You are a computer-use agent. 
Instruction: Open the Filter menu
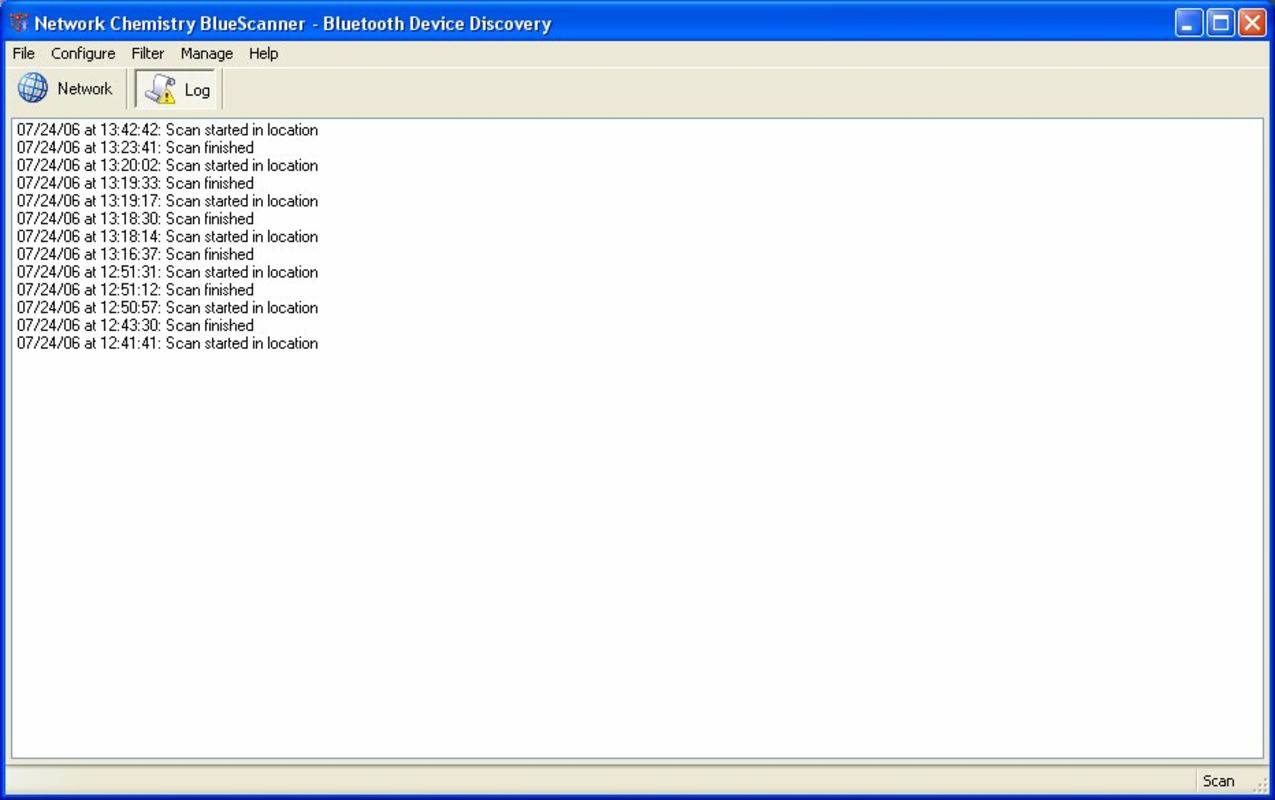coord(148,54)
